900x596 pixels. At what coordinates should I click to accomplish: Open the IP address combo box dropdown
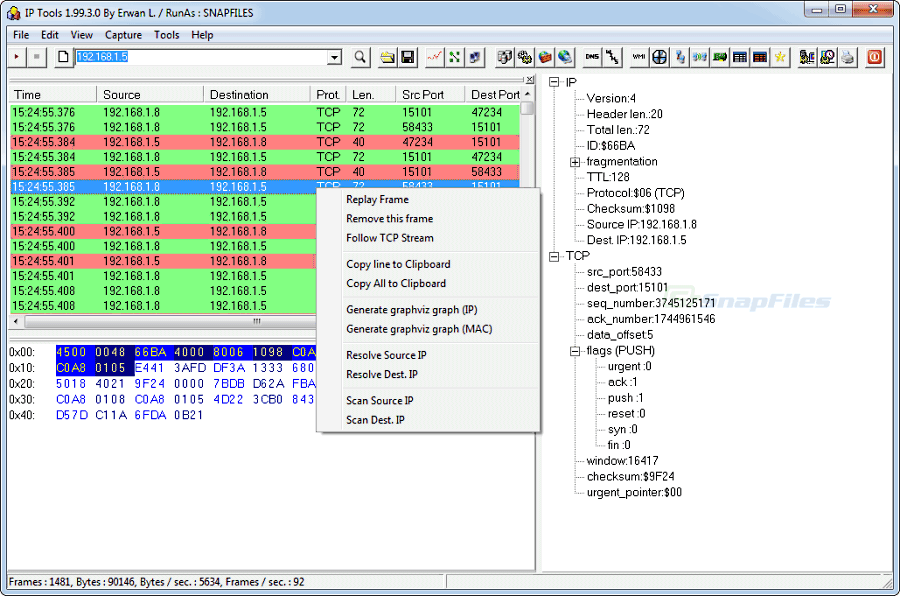(335, 57)
